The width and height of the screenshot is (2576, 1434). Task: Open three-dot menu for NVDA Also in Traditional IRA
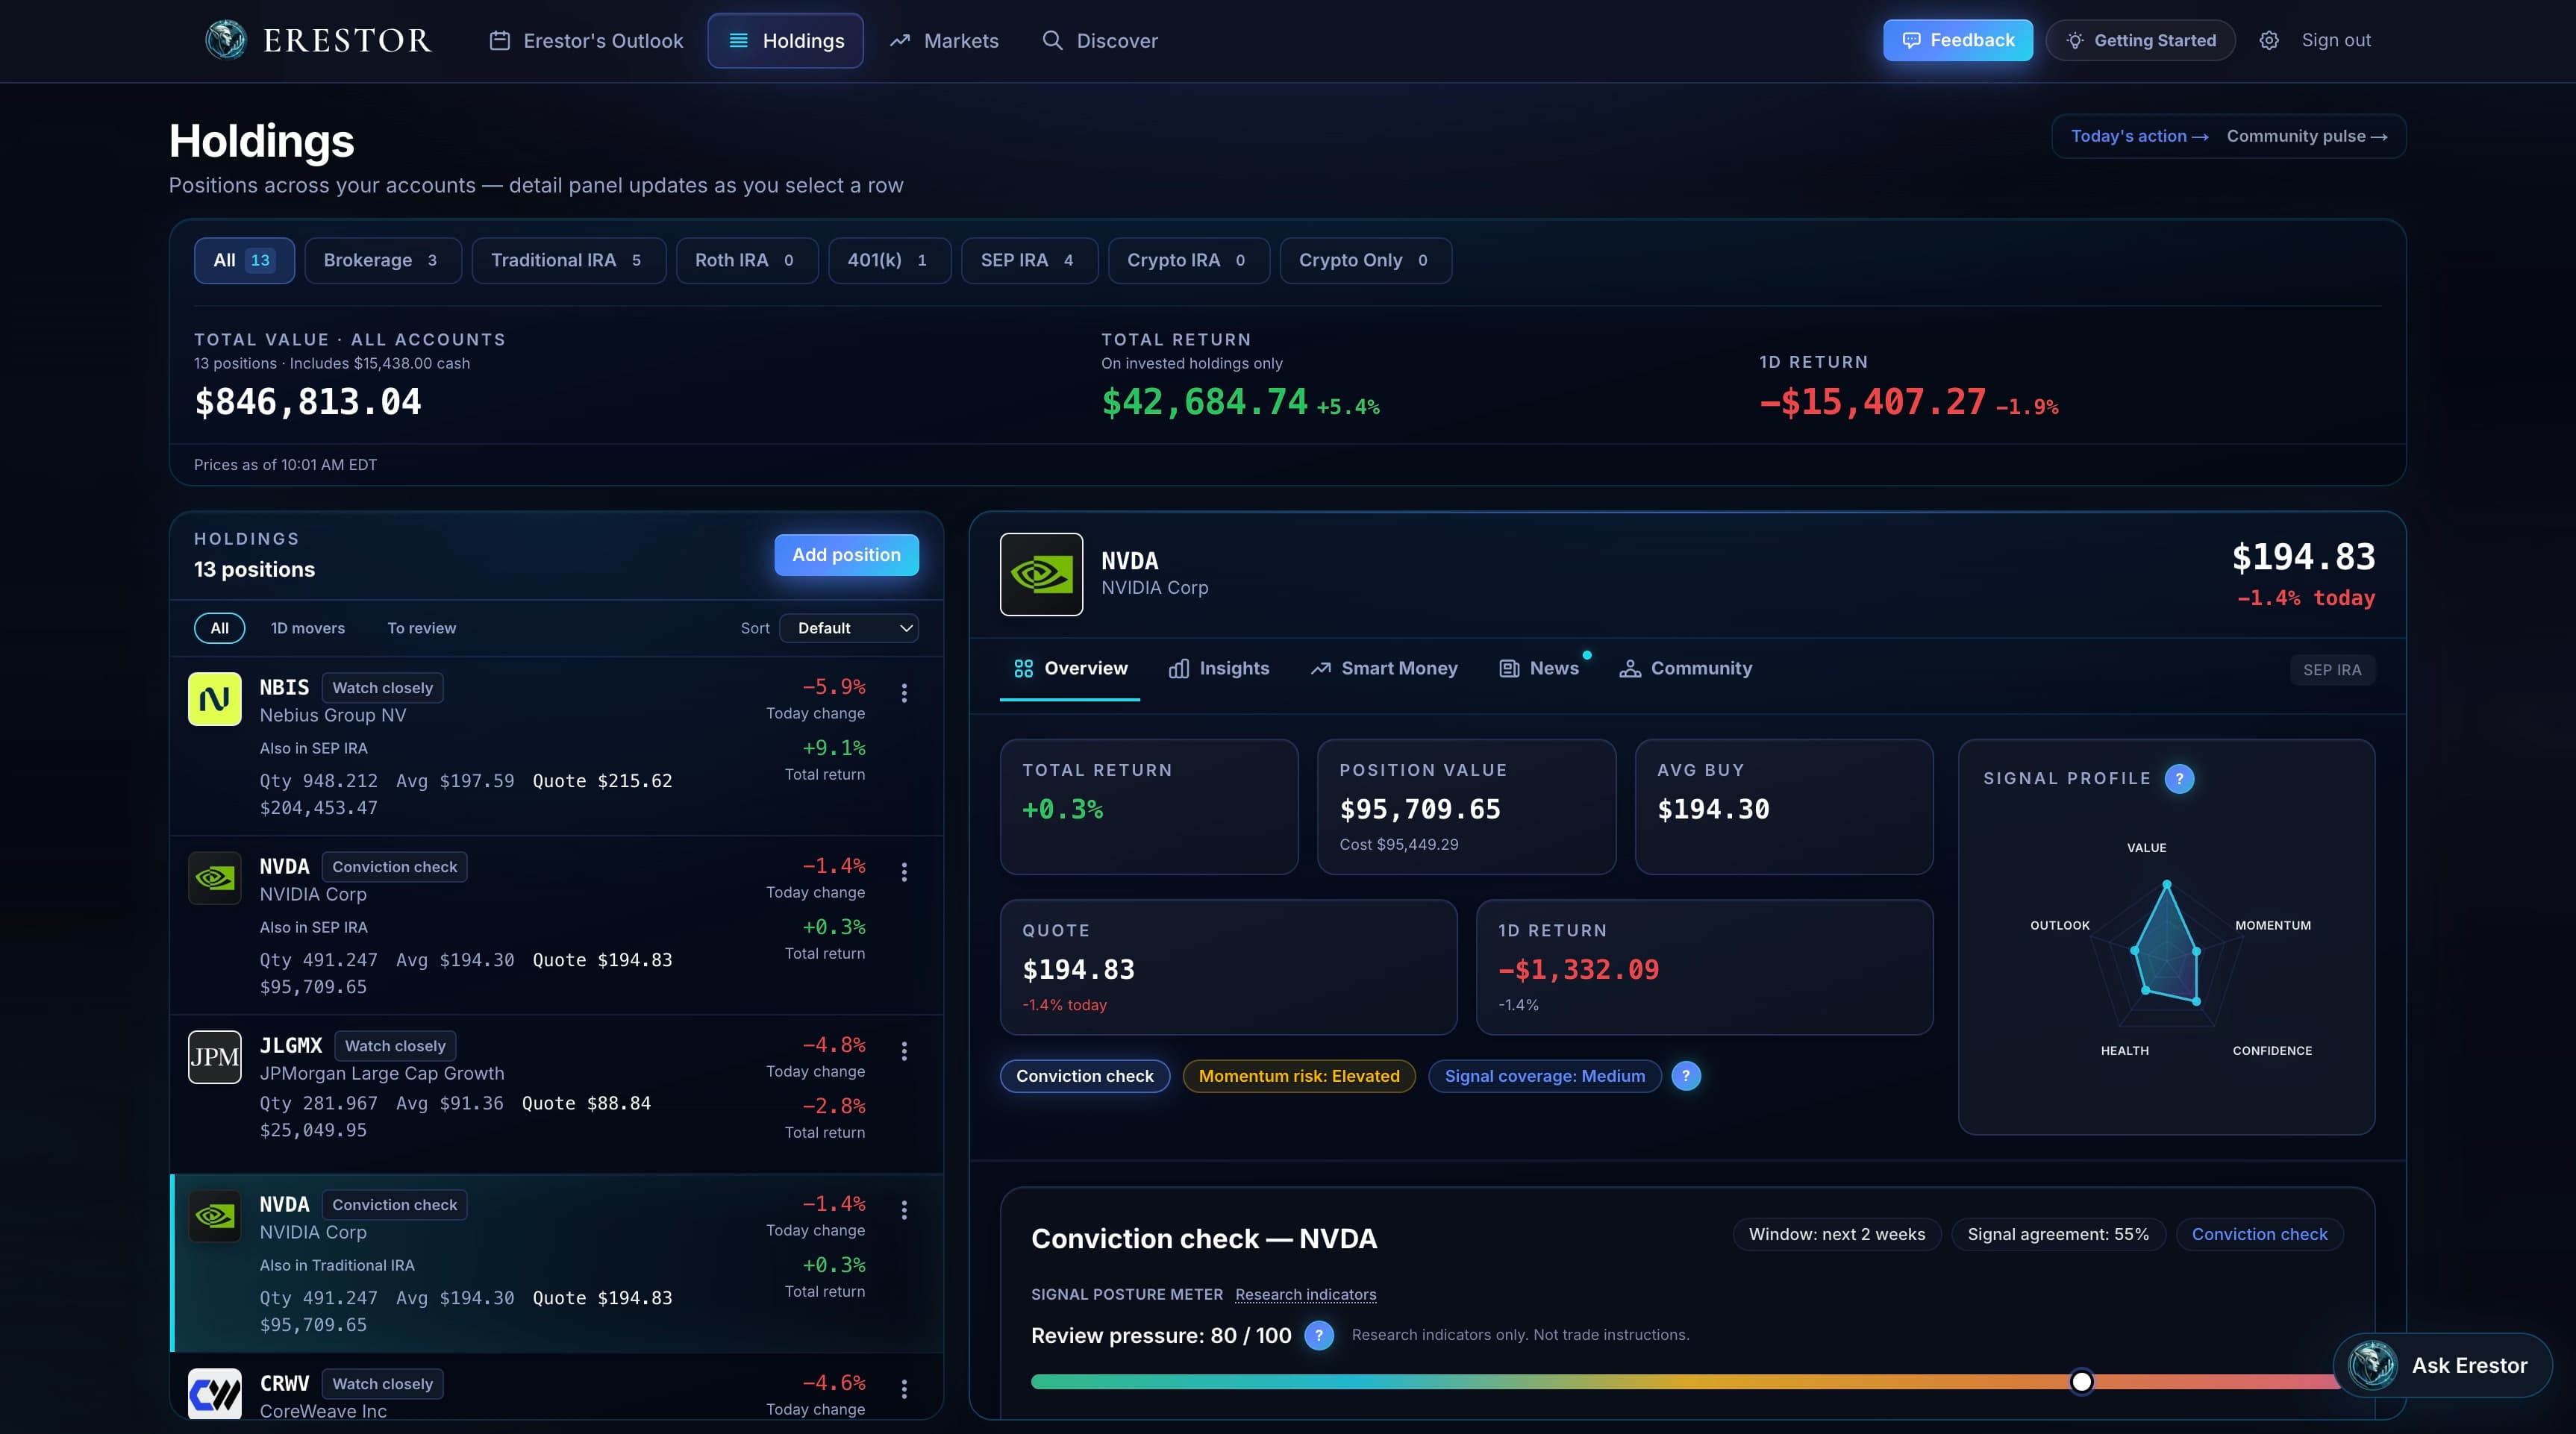coord(904,1210)
